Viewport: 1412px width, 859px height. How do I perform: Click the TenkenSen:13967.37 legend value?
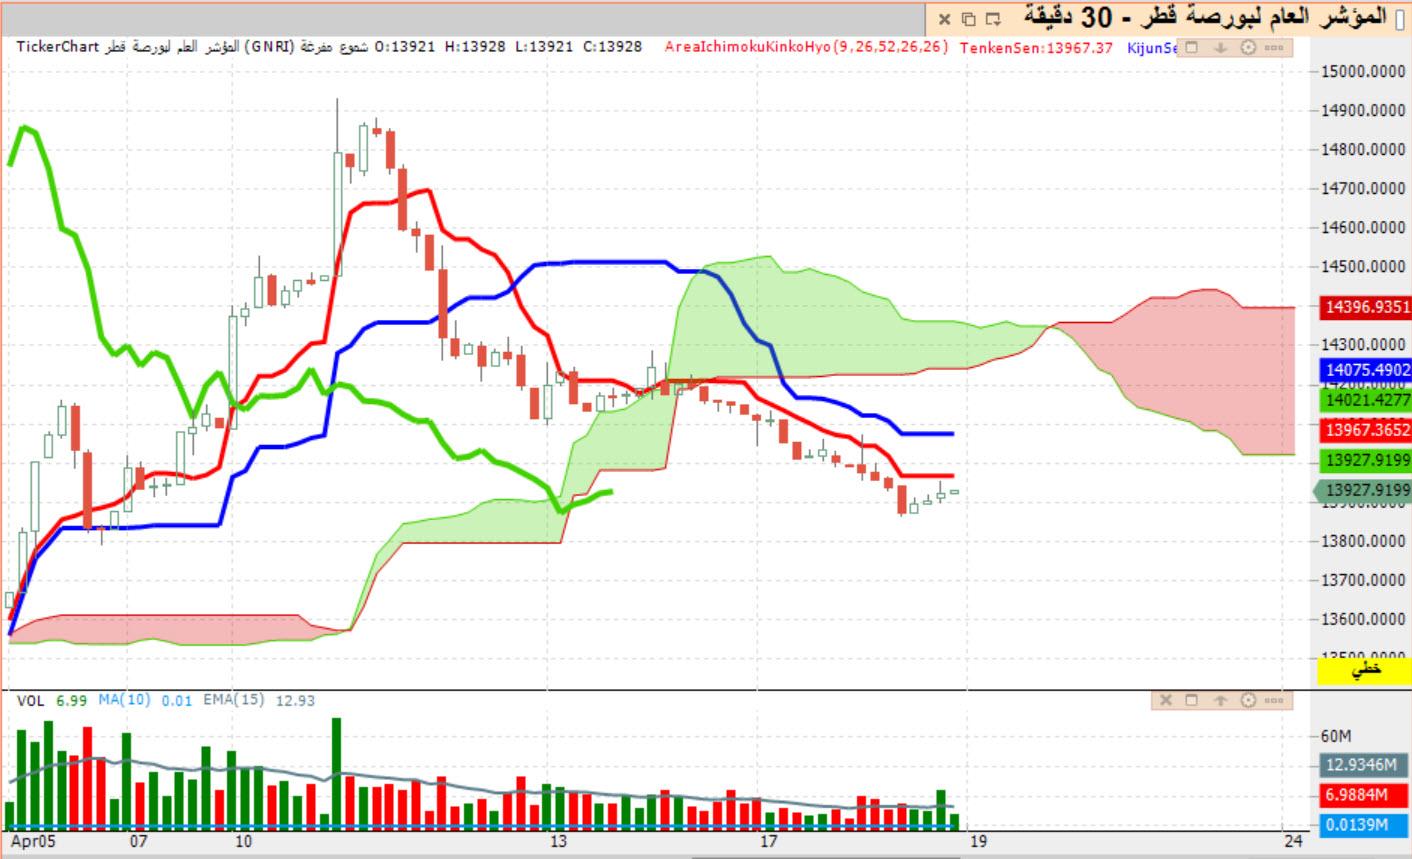coord(1036,47)
